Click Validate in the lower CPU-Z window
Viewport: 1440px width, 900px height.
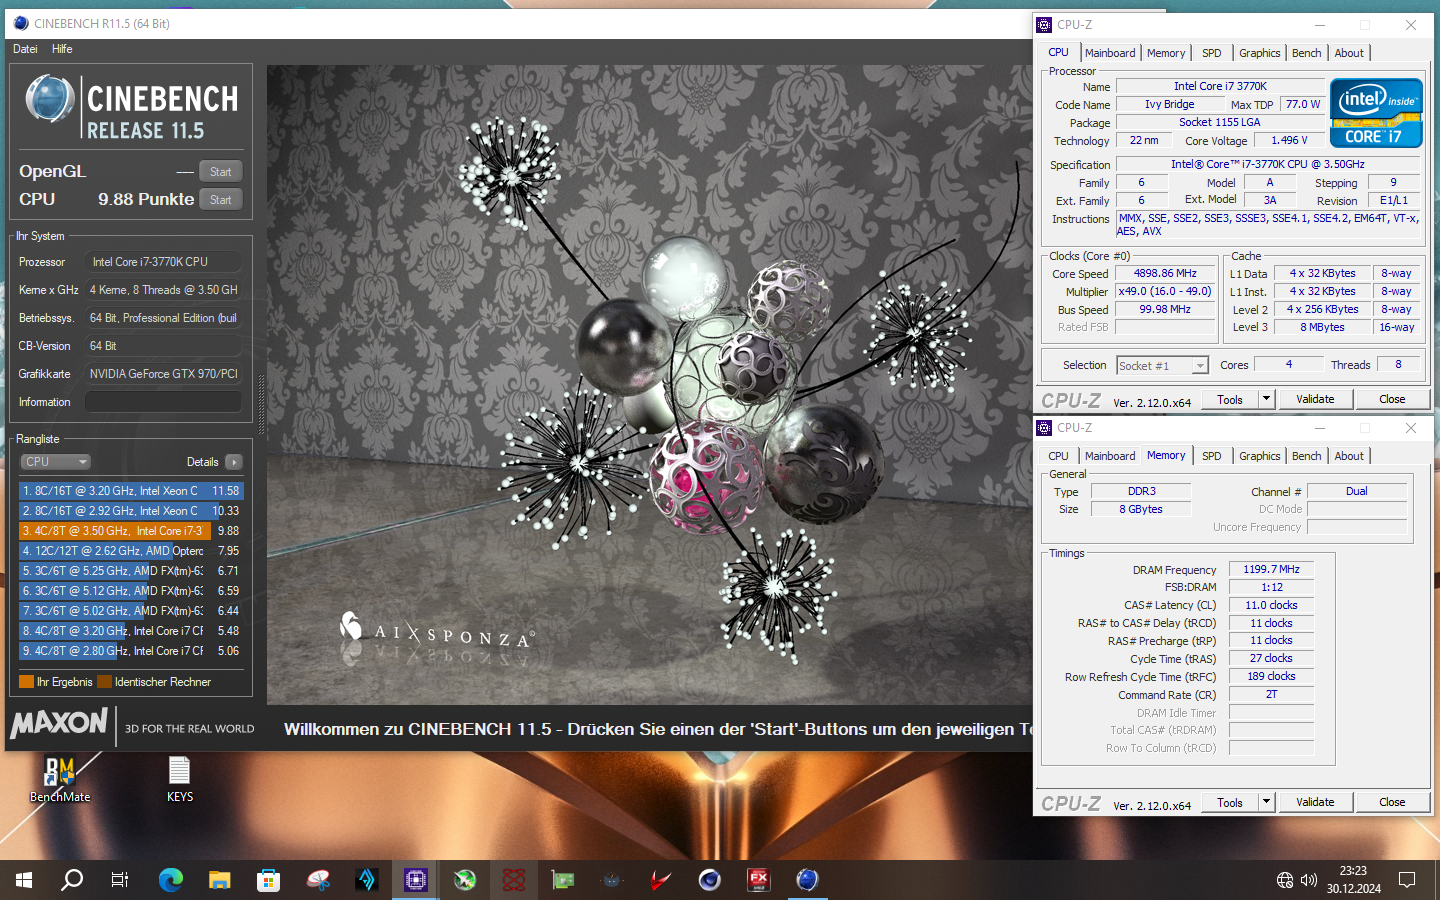point(1315,802)
